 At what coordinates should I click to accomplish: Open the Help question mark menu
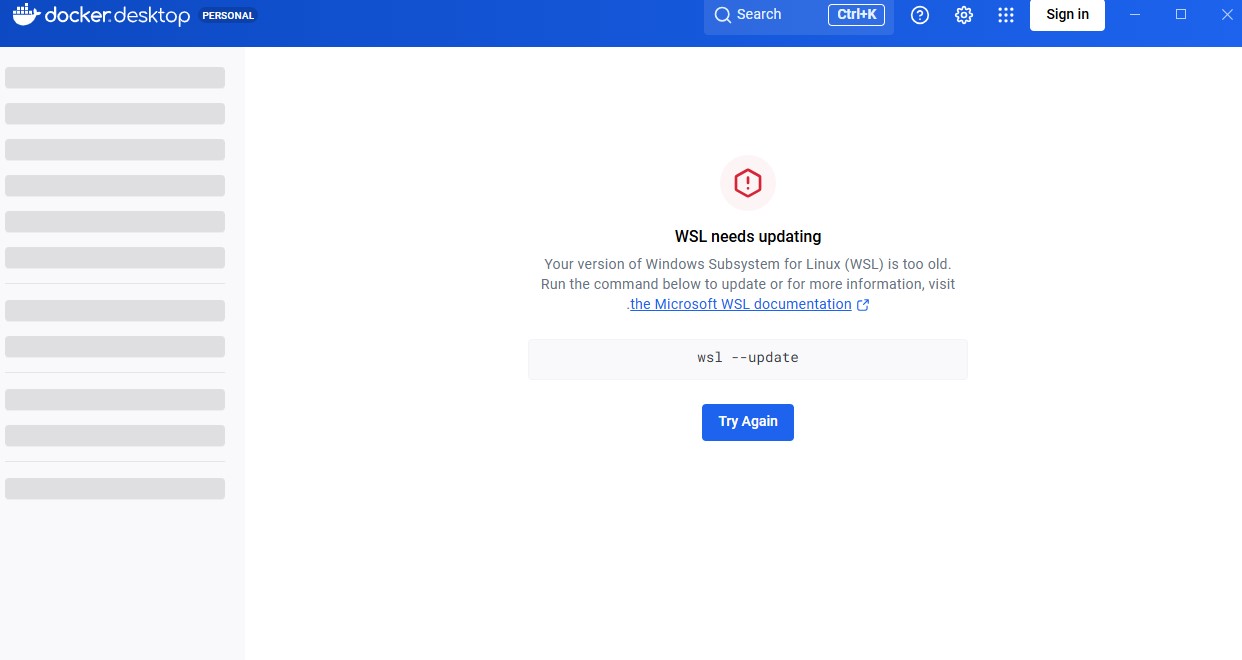(x=920, y=15)
